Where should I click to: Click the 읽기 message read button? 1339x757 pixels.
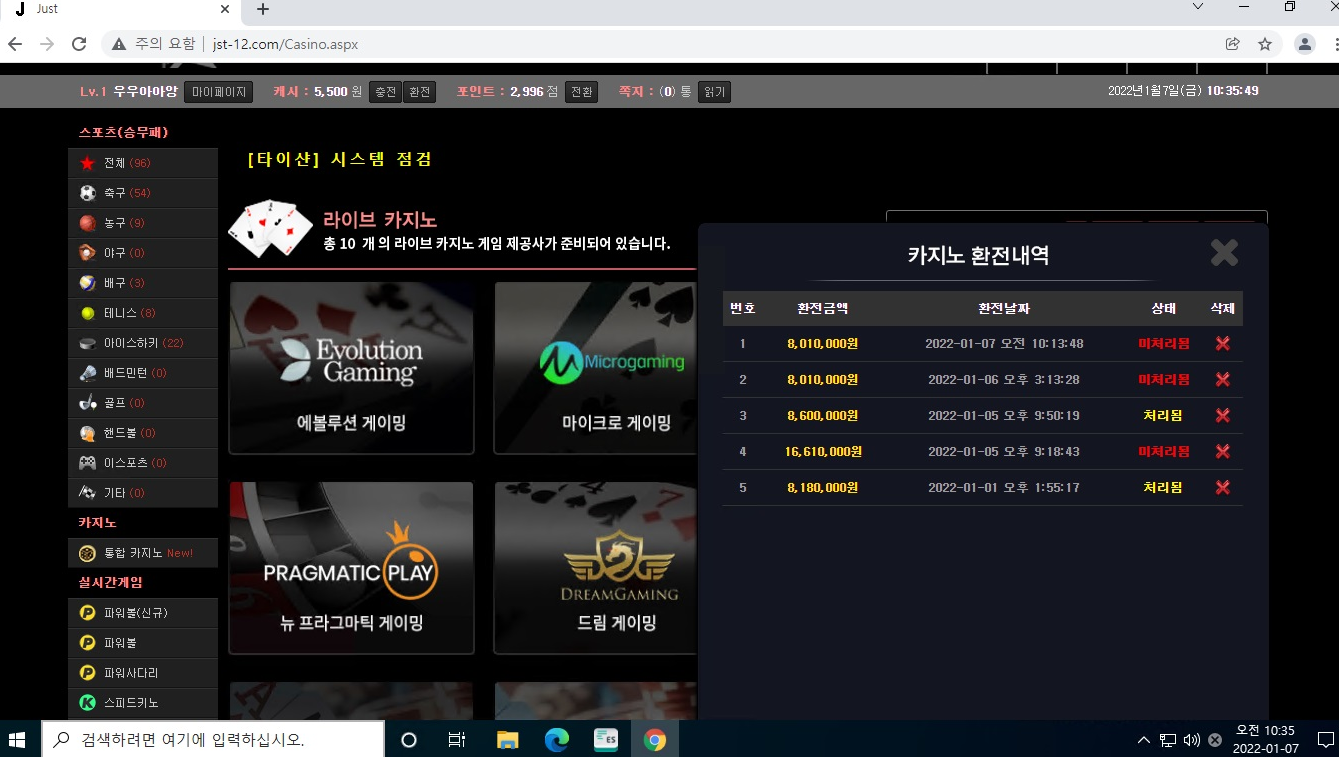click(714, 92)
